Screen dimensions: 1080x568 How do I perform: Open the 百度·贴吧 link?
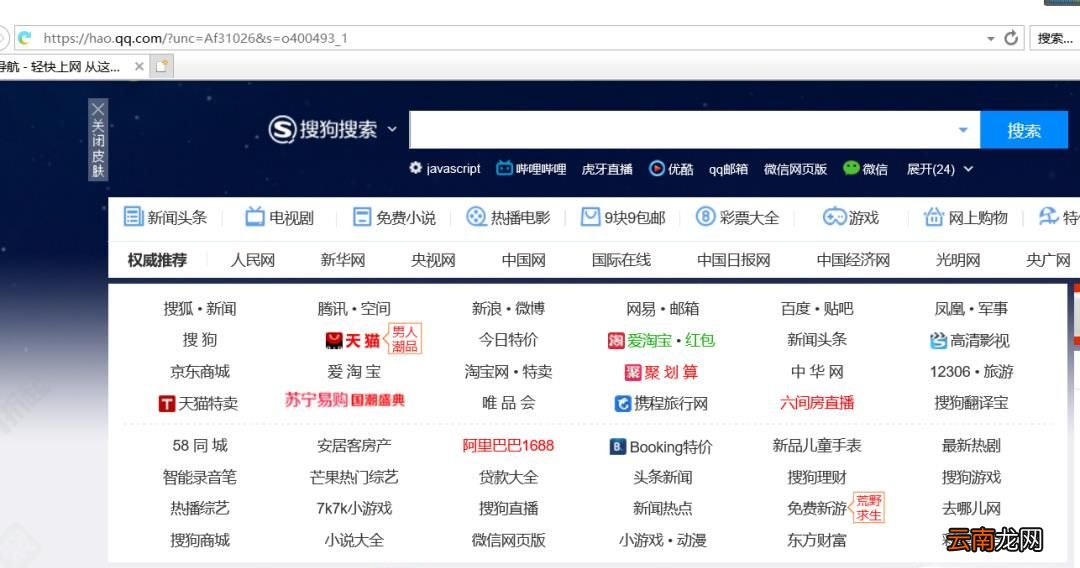[x=817, y=308]
